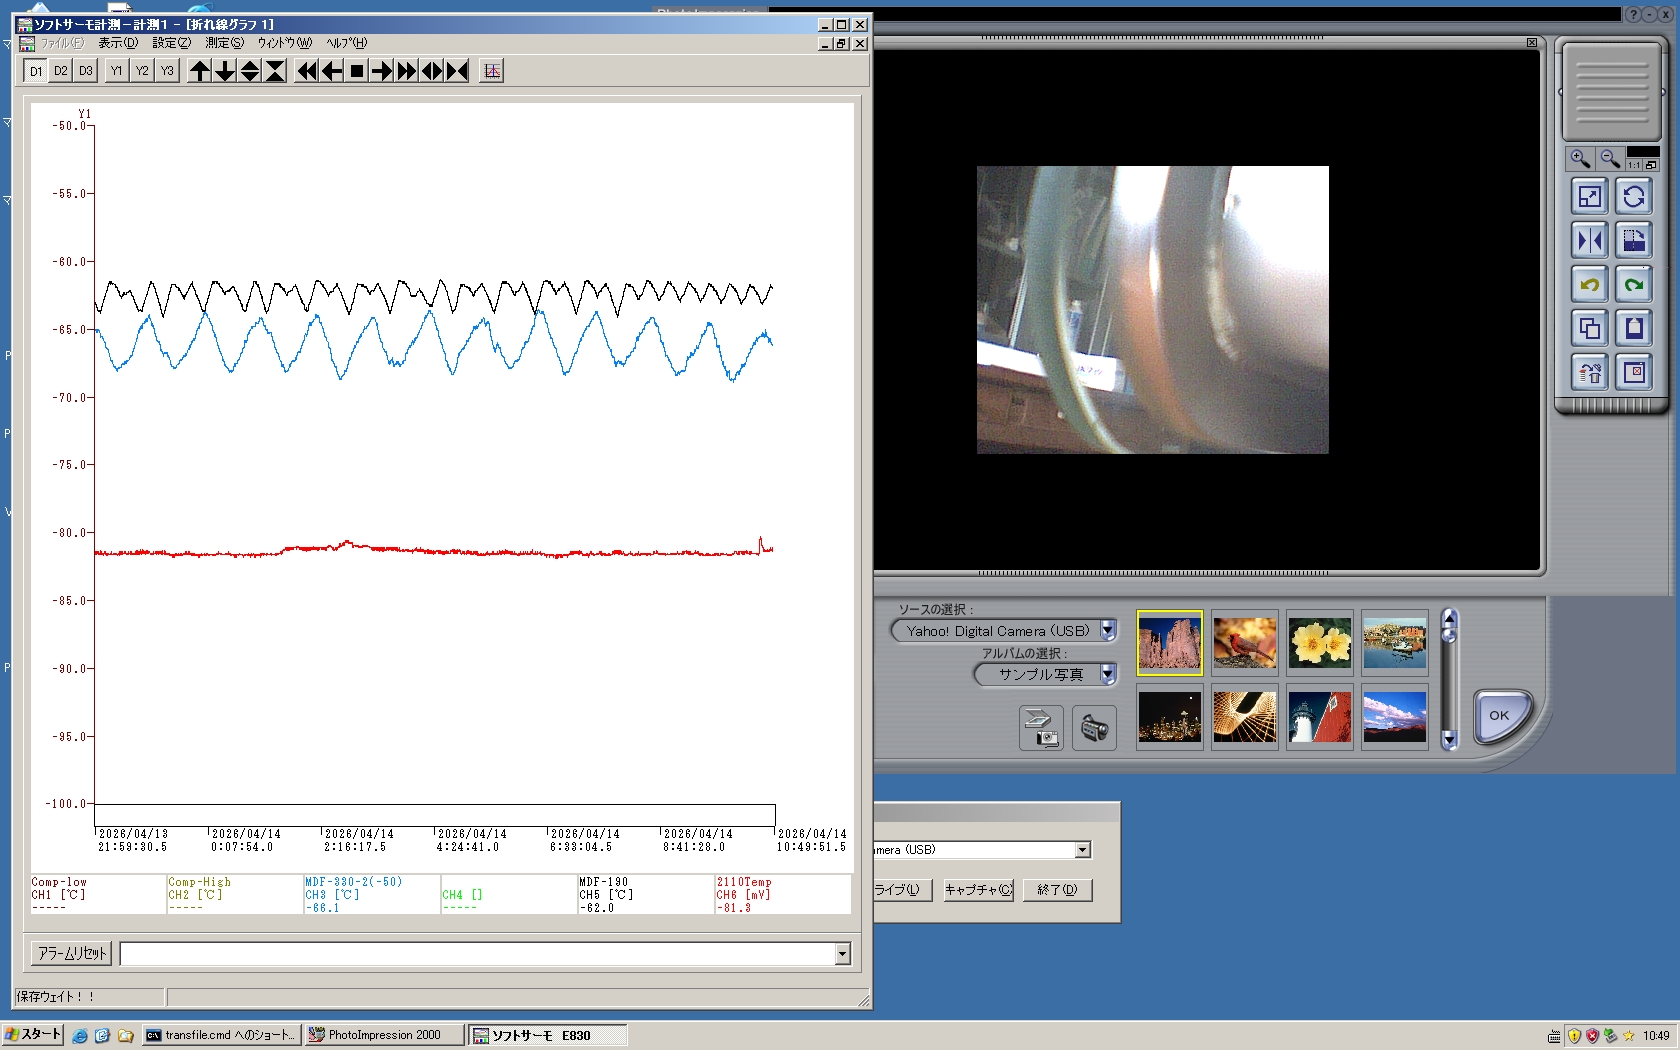Screen dimensions: 1680x1050
Task: Click the scanner and camera acquire icon
Action: coord(1041,728)
